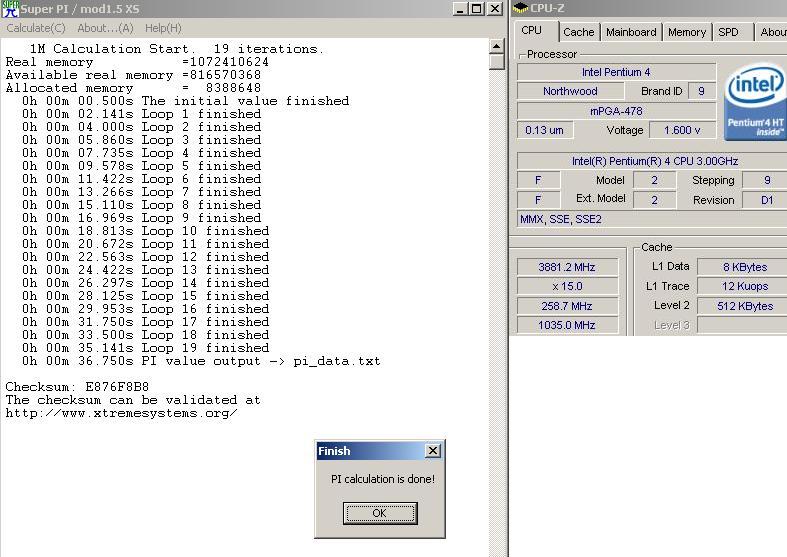
Task: Close the Finish dialog
Action: [433, 451]
